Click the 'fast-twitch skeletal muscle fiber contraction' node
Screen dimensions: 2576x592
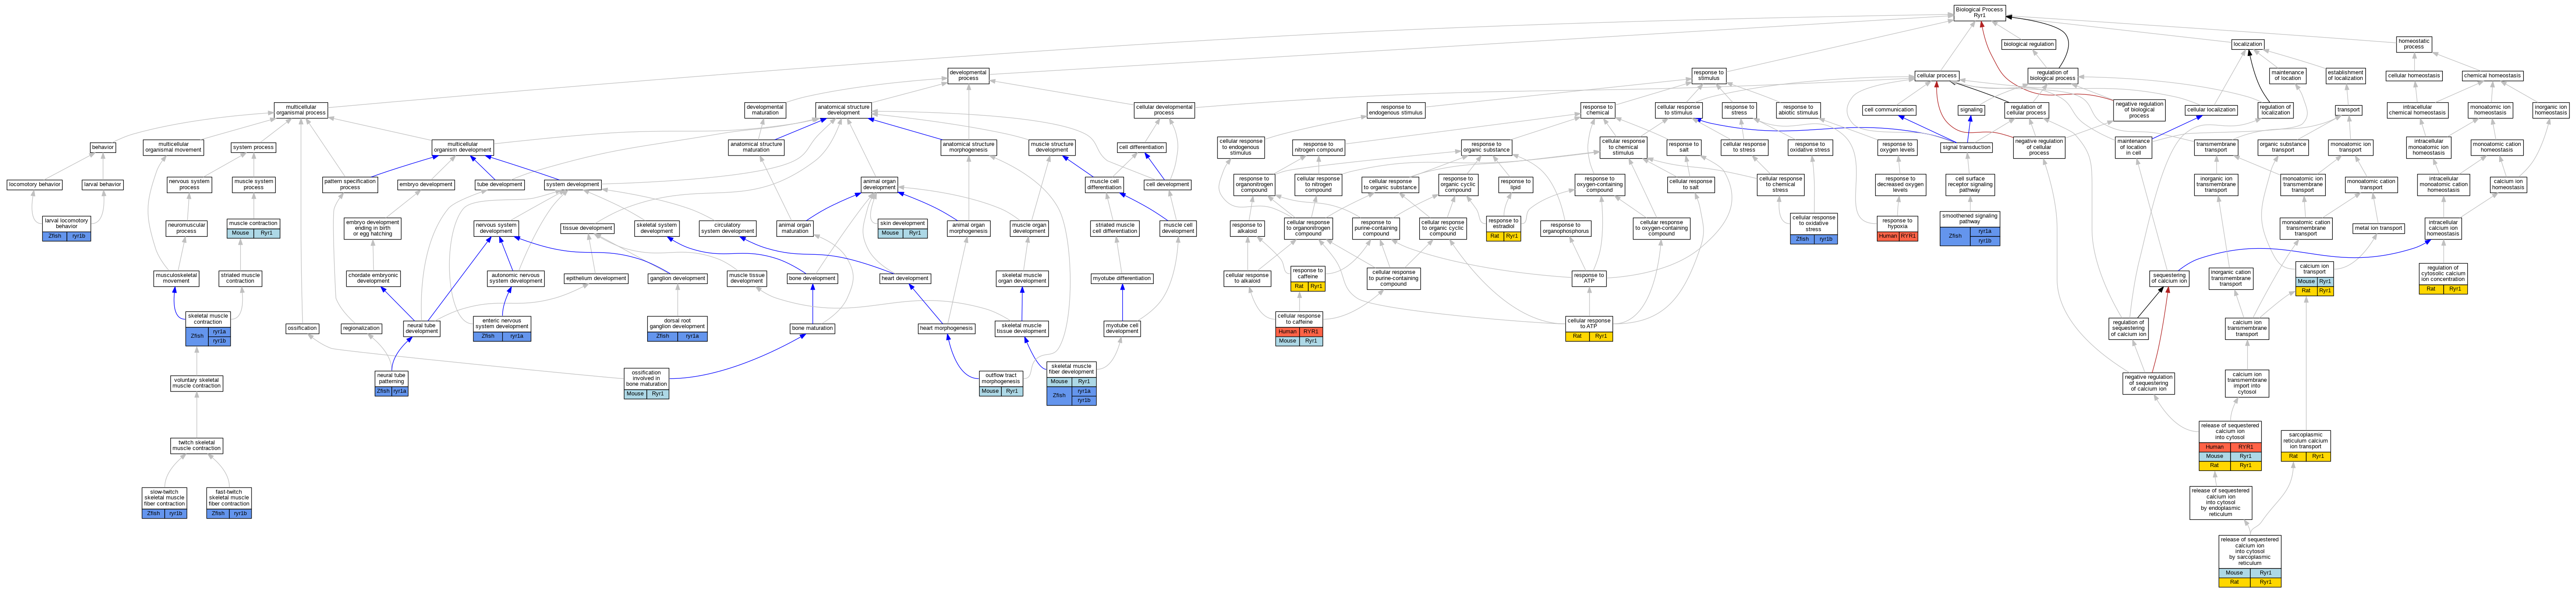pos(229,502)
